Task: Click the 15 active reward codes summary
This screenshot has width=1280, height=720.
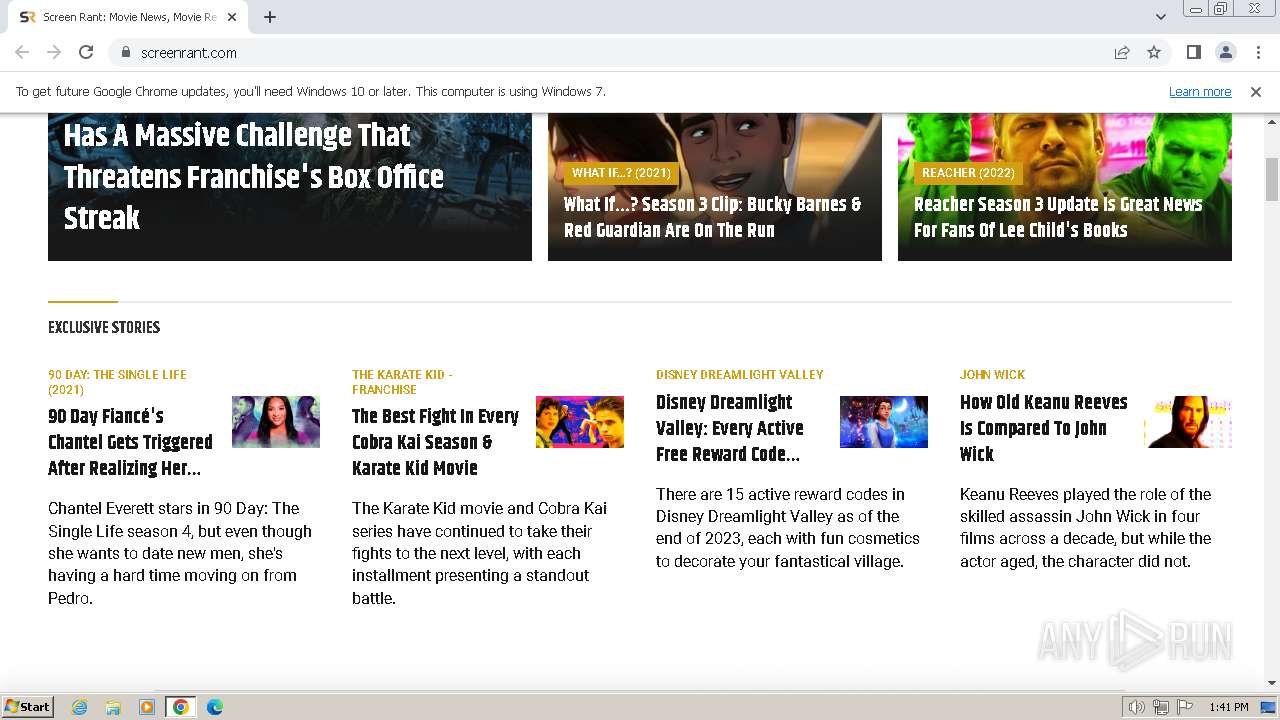Action: click(x=787, y=528)
